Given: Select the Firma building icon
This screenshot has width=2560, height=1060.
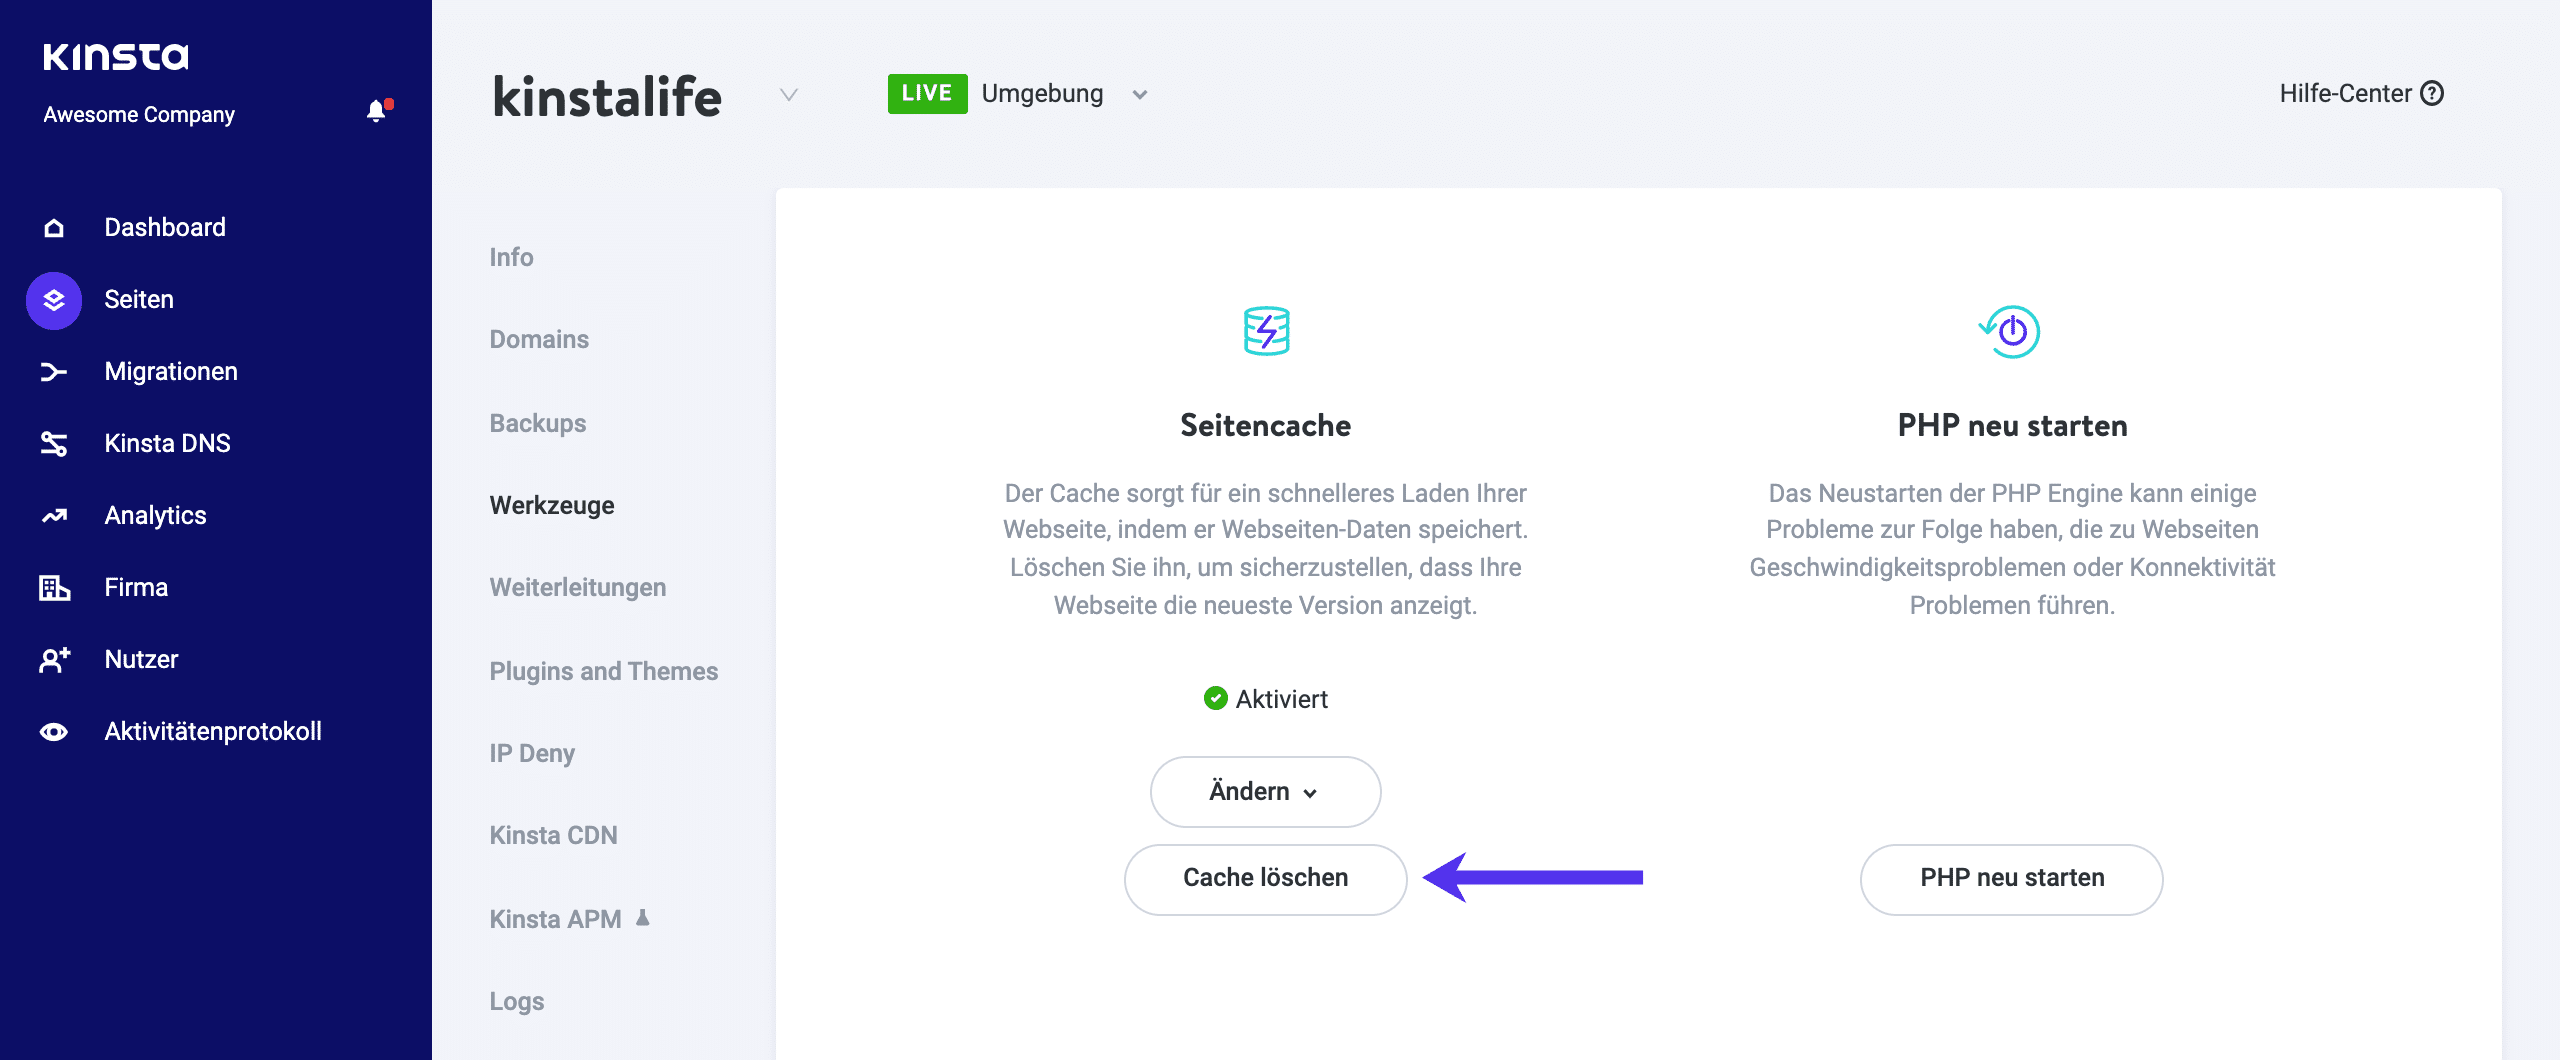Looking at the screenshot, I should tap(52, 587).
